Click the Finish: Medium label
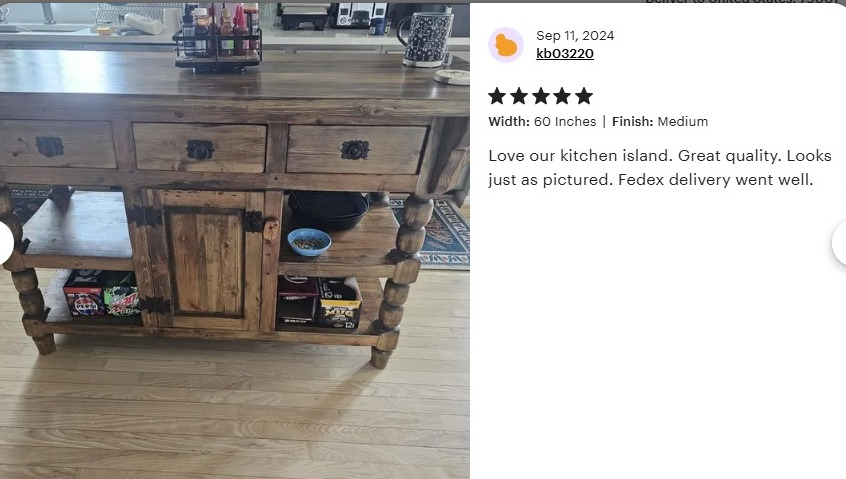The width and height of the screenshot is (846, 479). (660, 121)
